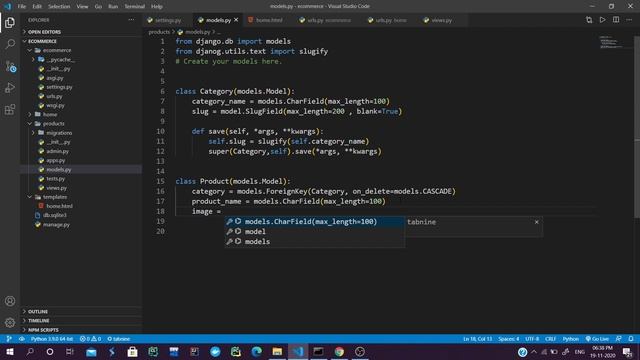Open notifications bell in status bar
The height and width of the screenshot is (360, 640).
tap(631, 339)
